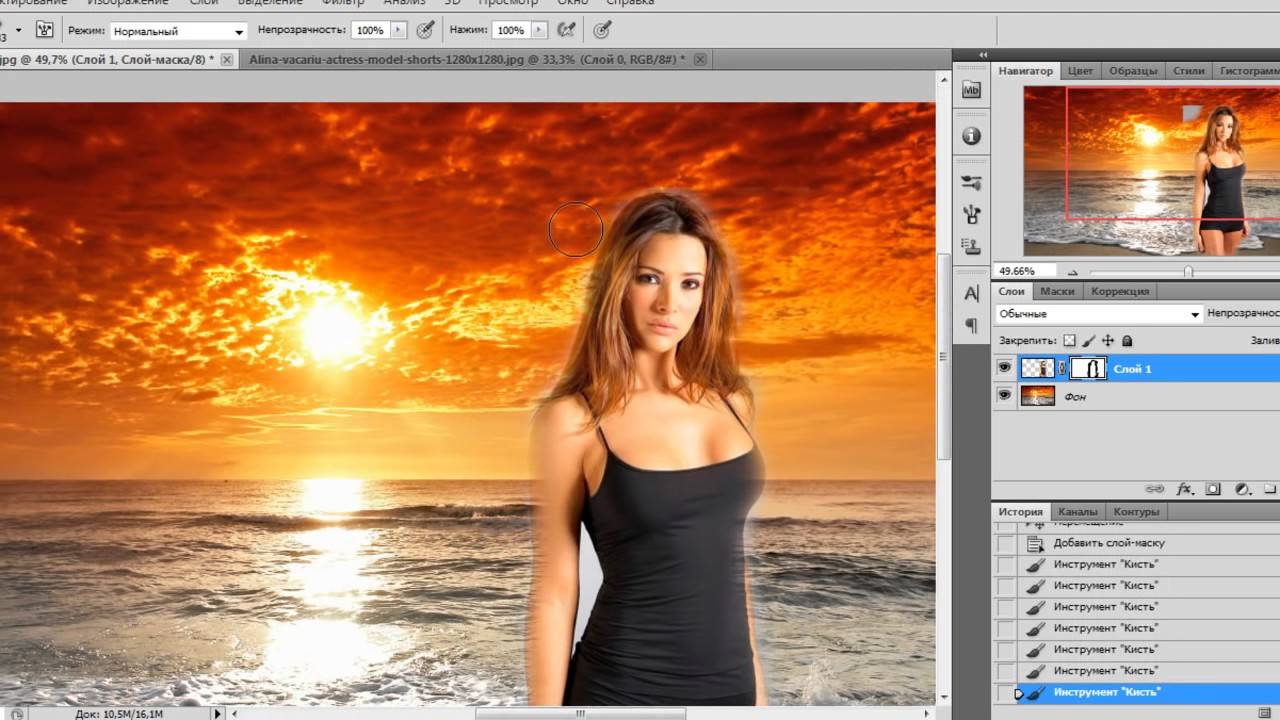This screenshot has width=1280, height=720.
Task: Click mask icon beside Добавить слой-маску
Action: tap(1035, 544)
